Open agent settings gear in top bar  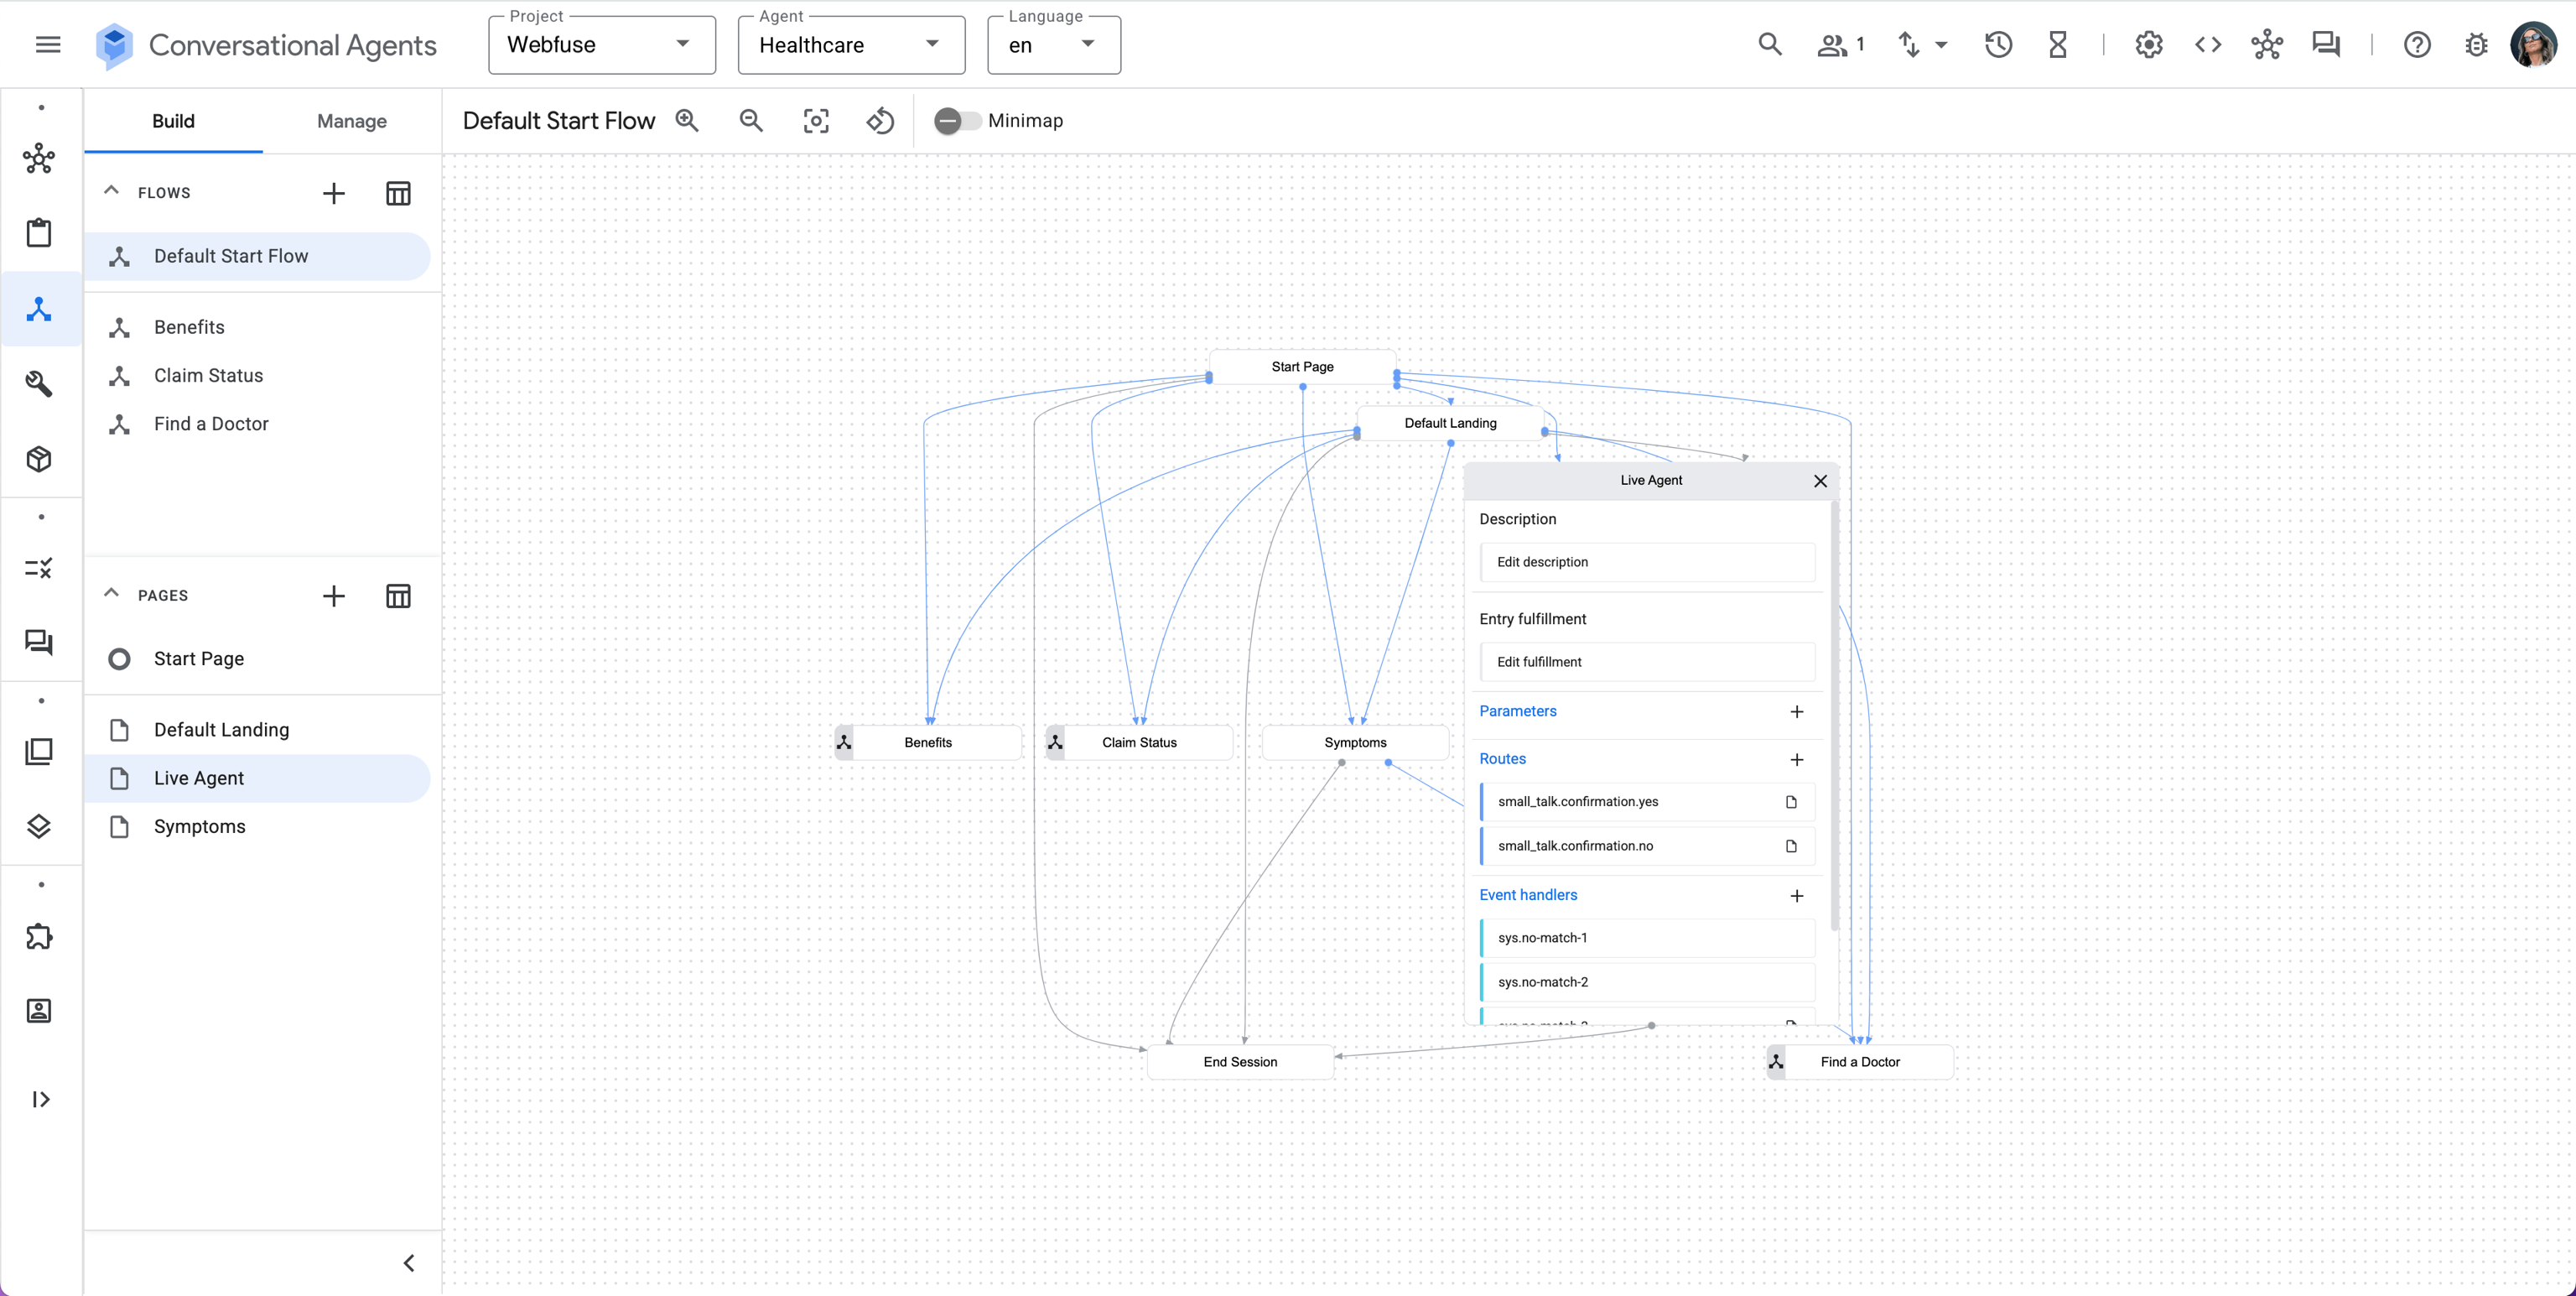click(2148, 44)
